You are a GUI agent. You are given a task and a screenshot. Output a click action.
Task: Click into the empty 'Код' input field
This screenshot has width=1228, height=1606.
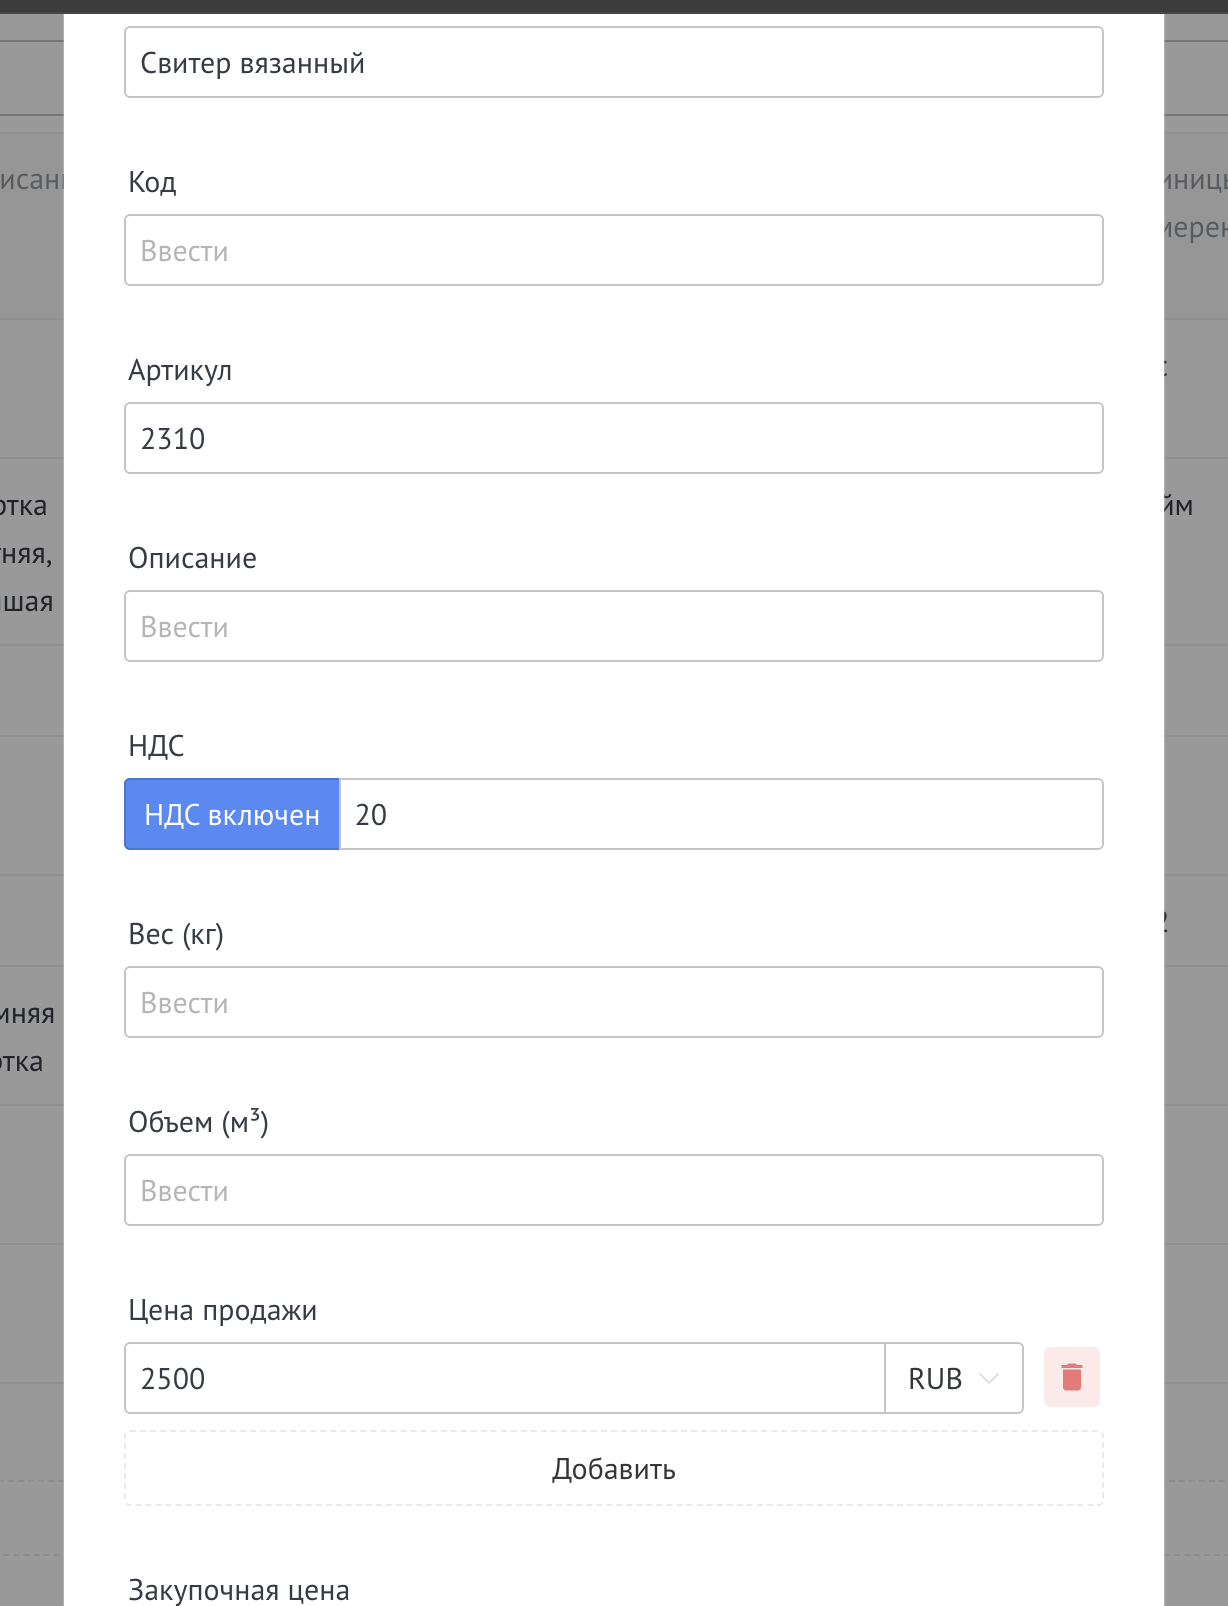pos(613,250)
